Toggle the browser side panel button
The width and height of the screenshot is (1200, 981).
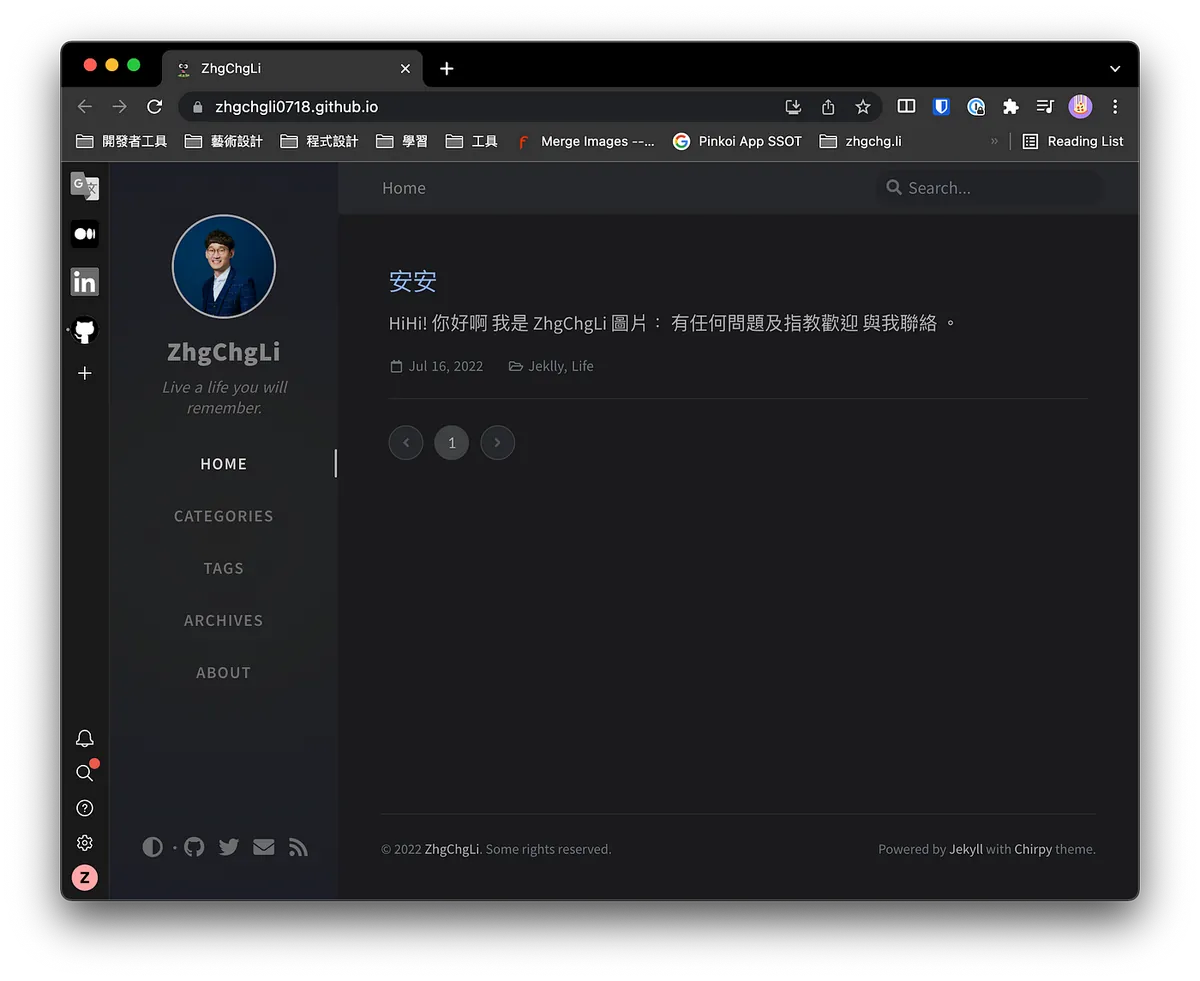coord(906,107)
